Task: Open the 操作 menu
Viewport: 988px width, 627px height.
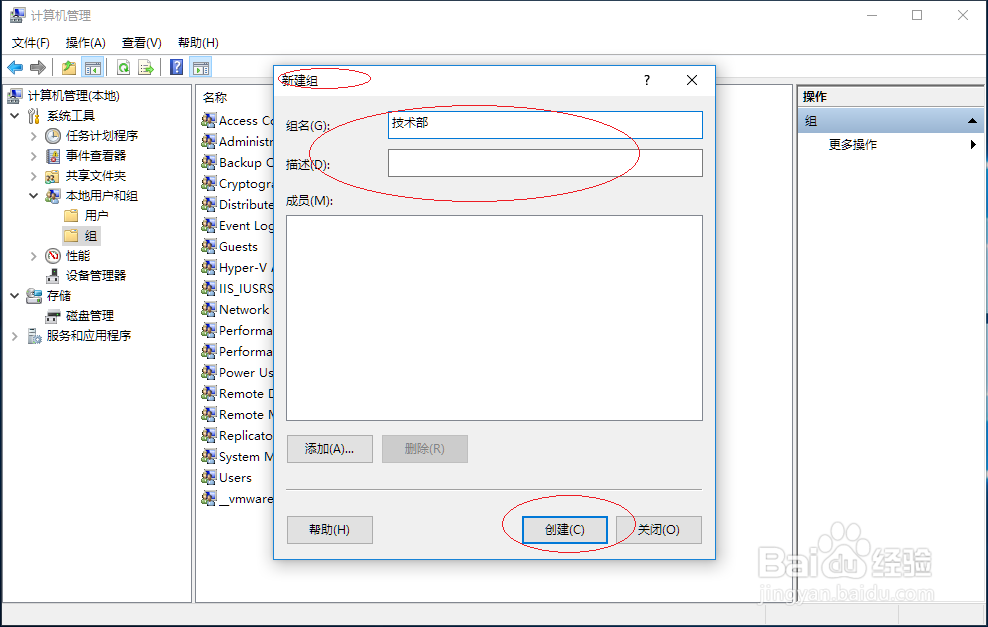Action: coord(86,42)
